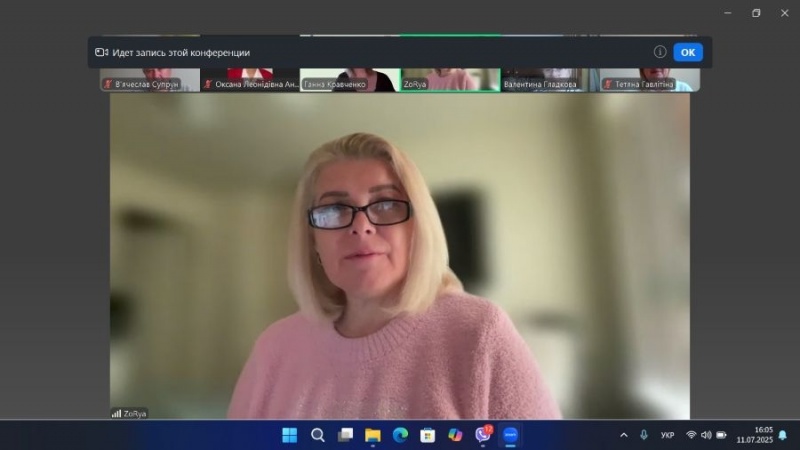Open the recording info icon

(660, 52)
